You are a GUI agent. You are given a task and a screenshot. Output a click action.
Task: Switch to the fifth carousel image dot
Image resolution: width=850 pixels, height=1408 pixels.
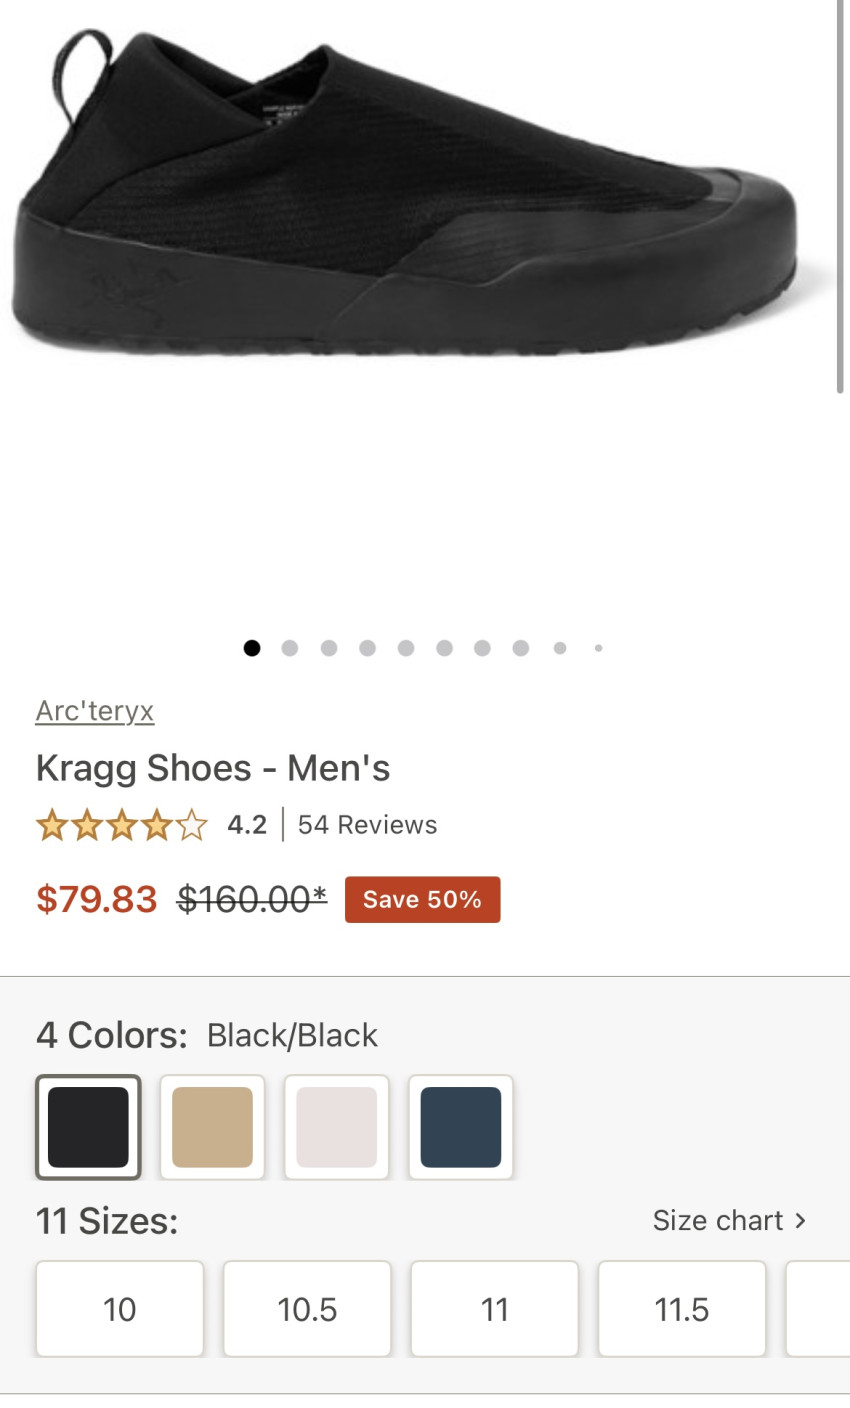tap(406, 648)
